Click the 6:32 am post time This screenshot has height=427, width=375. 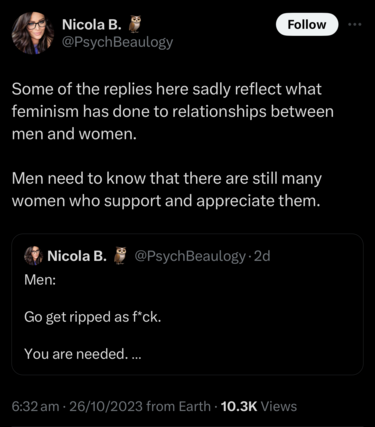click(35, 407)
